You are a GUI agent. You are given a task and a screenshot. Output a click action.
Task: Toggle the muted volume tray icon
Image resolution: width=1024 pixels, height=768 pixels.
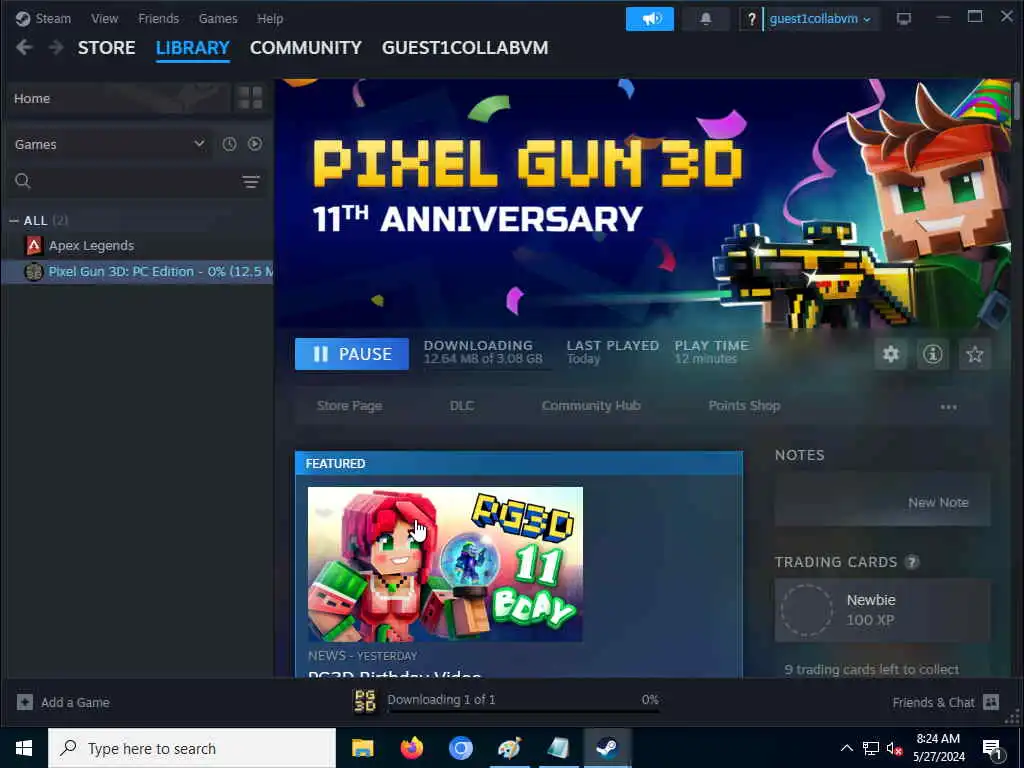tap(895, 748)
